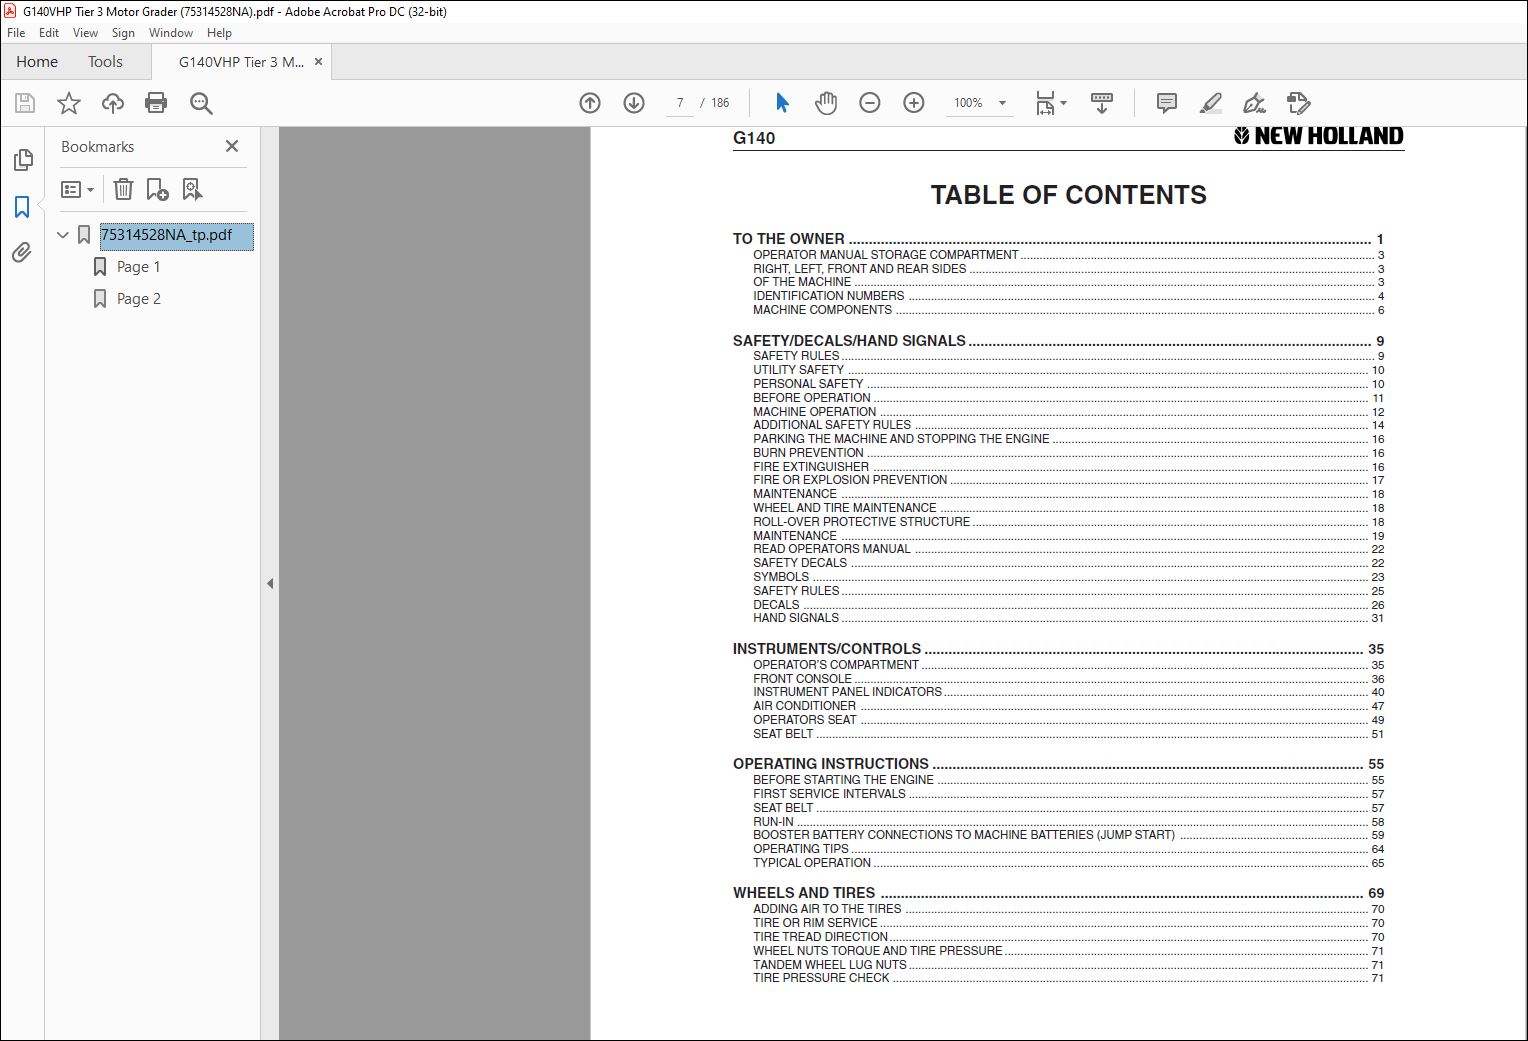Click the WHEELS AND TIRES heading

pyautogui.click(x=804, y=893)
